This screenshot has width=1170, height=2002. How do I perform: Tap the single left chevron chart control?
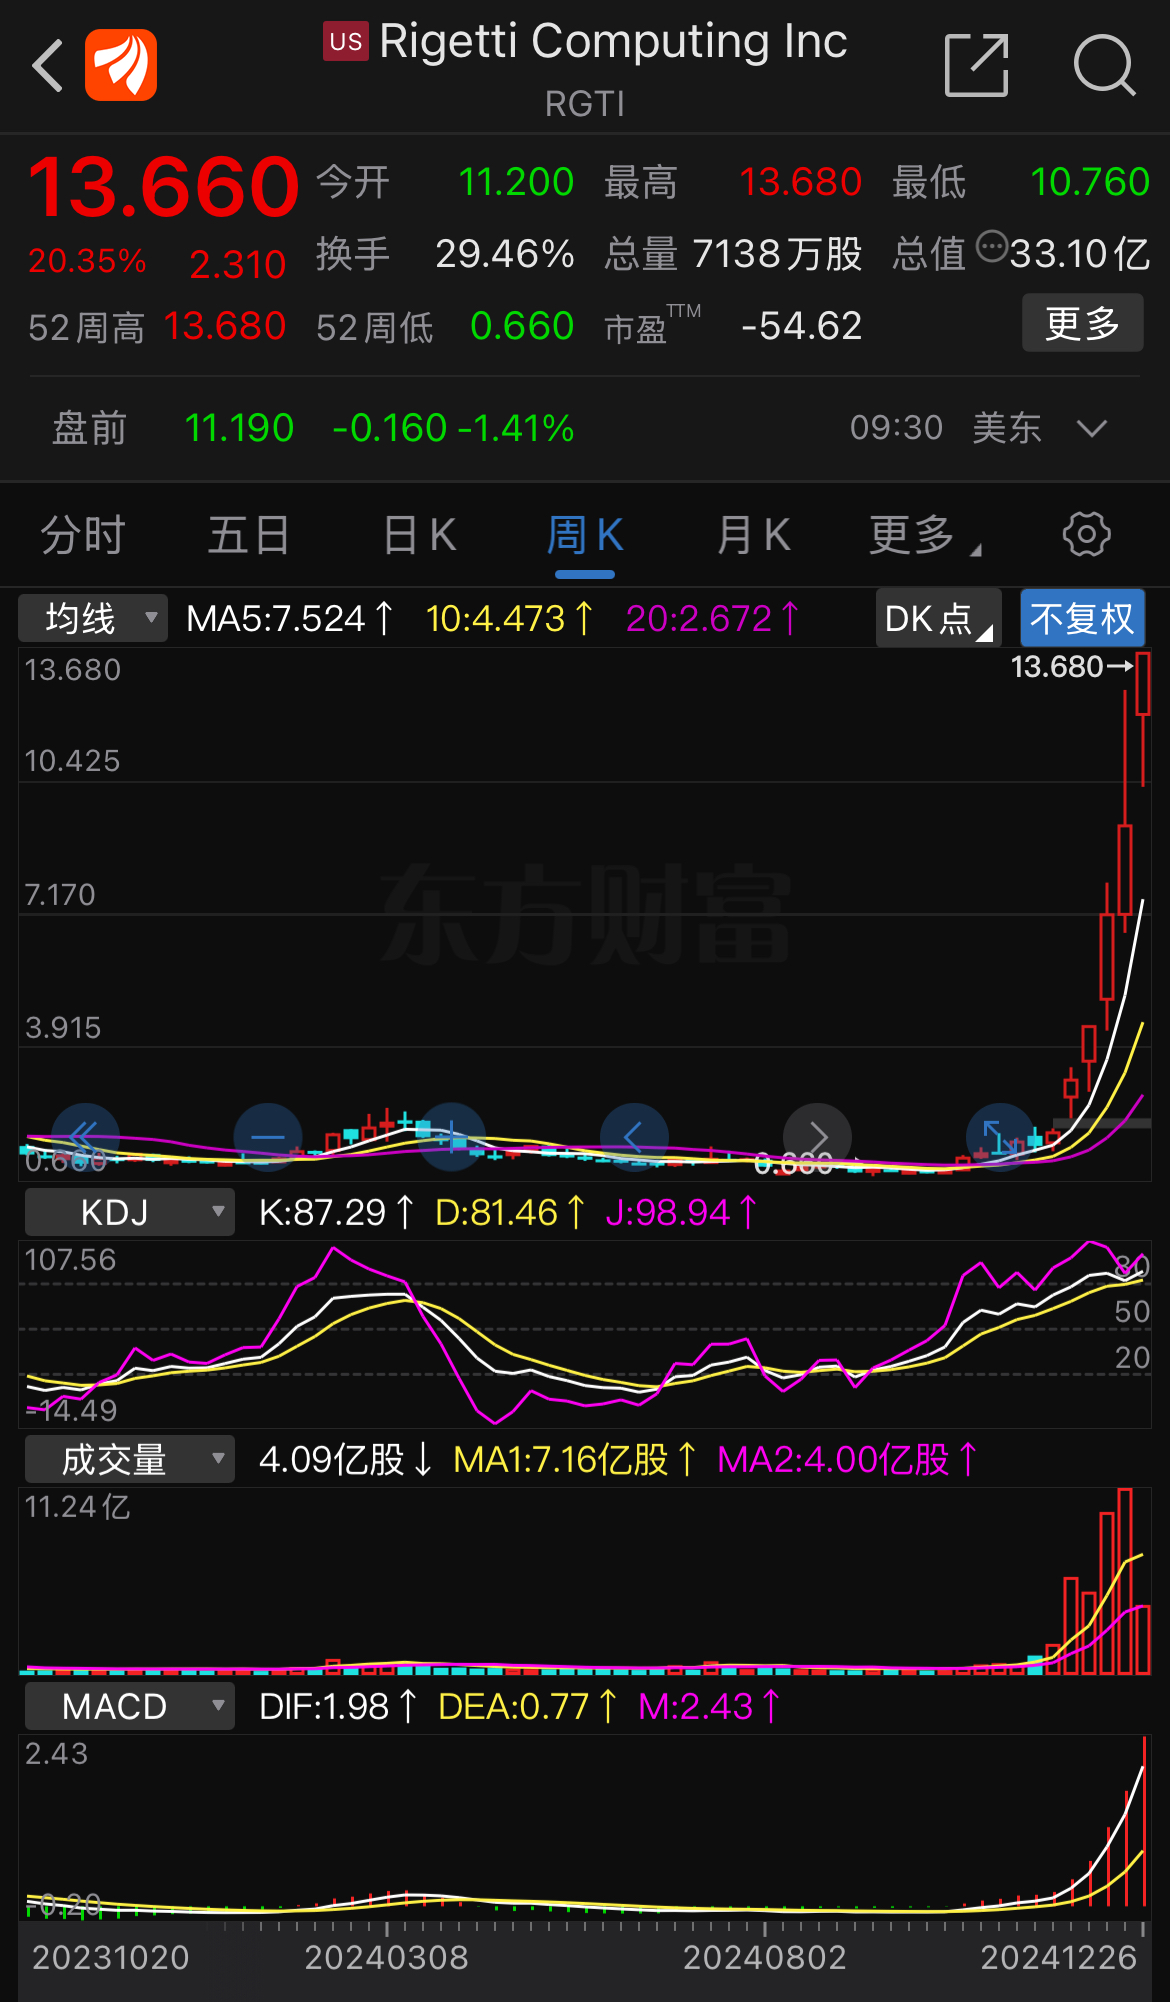[634, 1138]
